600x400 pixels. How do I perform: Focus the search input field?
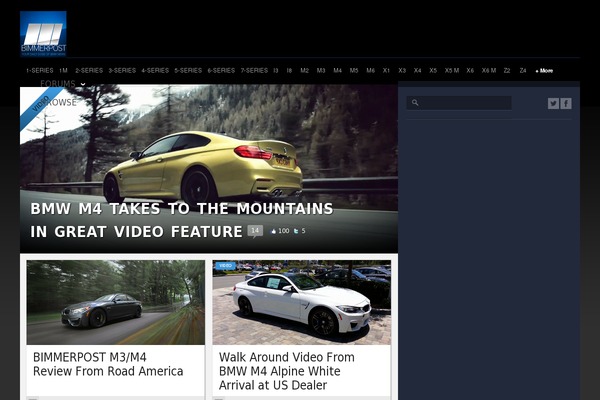459,103
